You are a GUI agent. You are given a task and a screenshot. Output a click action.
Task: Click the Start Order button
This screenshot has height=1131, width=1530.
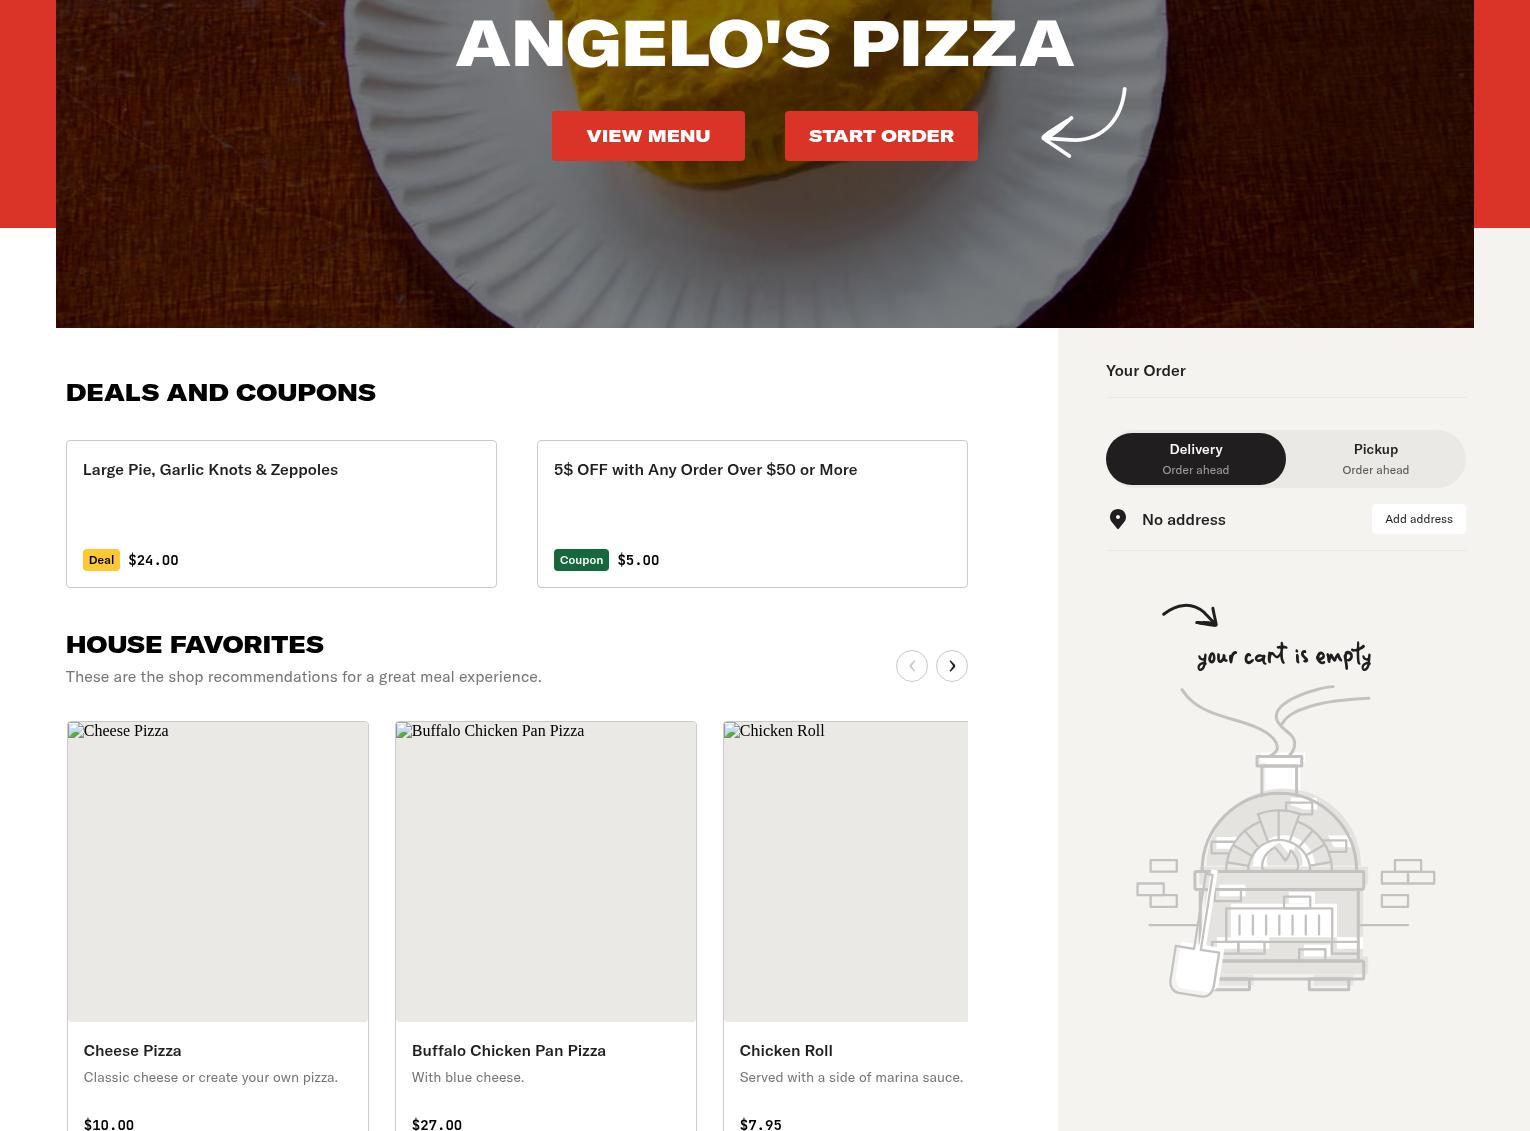(881, 136)
